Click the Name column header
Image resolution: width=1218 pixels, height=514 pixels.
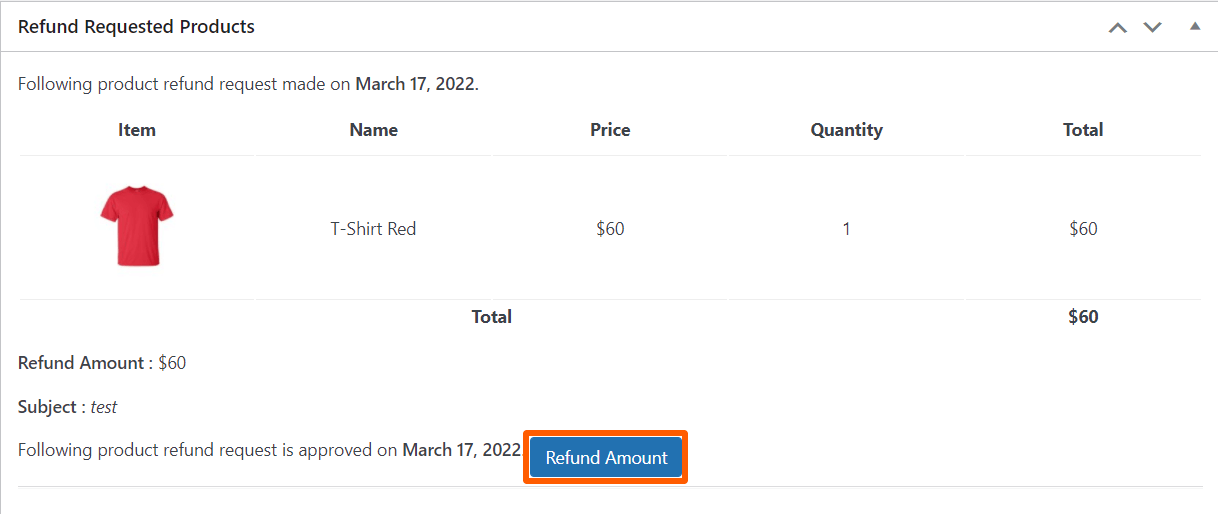(x=373, y=130)
